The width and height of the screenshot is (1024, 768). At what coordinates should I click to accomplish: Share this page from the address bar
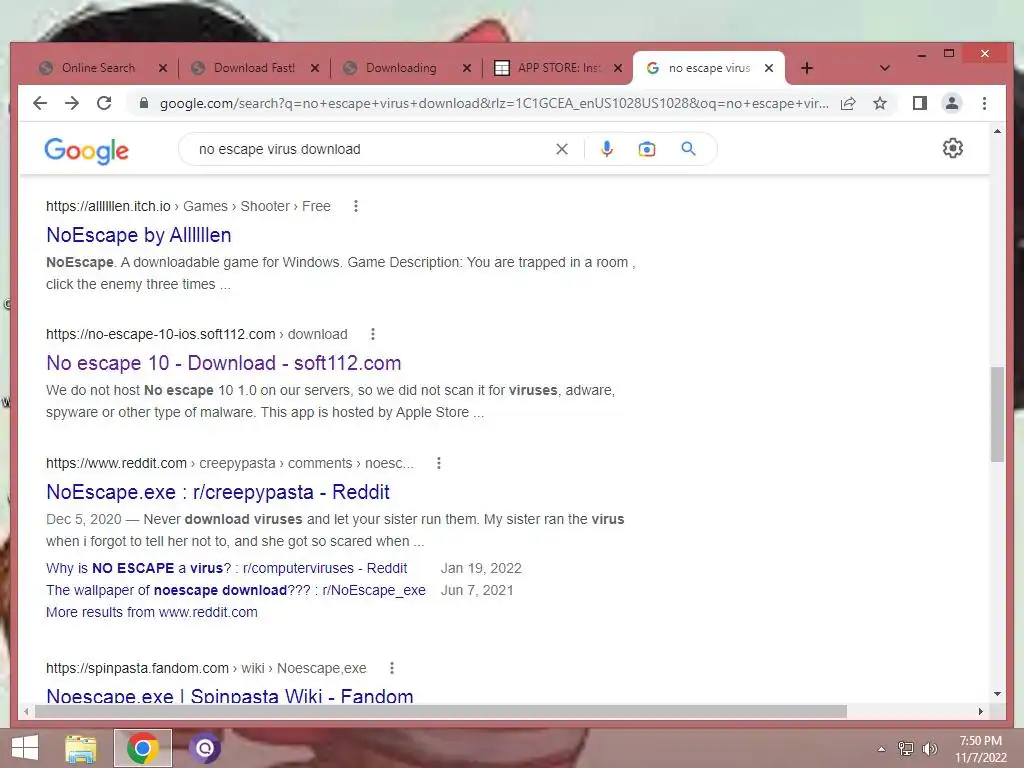(x=848, y=103)
